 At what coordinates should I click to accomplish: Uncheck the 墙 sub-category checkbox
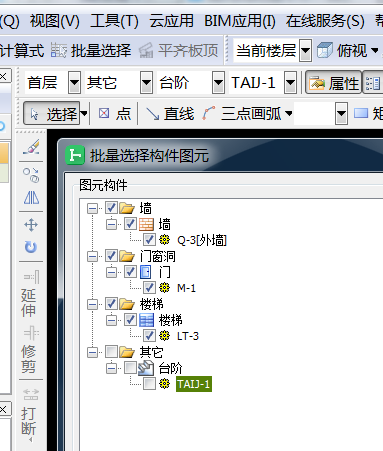pyautogui.click(x=130, y=224)
